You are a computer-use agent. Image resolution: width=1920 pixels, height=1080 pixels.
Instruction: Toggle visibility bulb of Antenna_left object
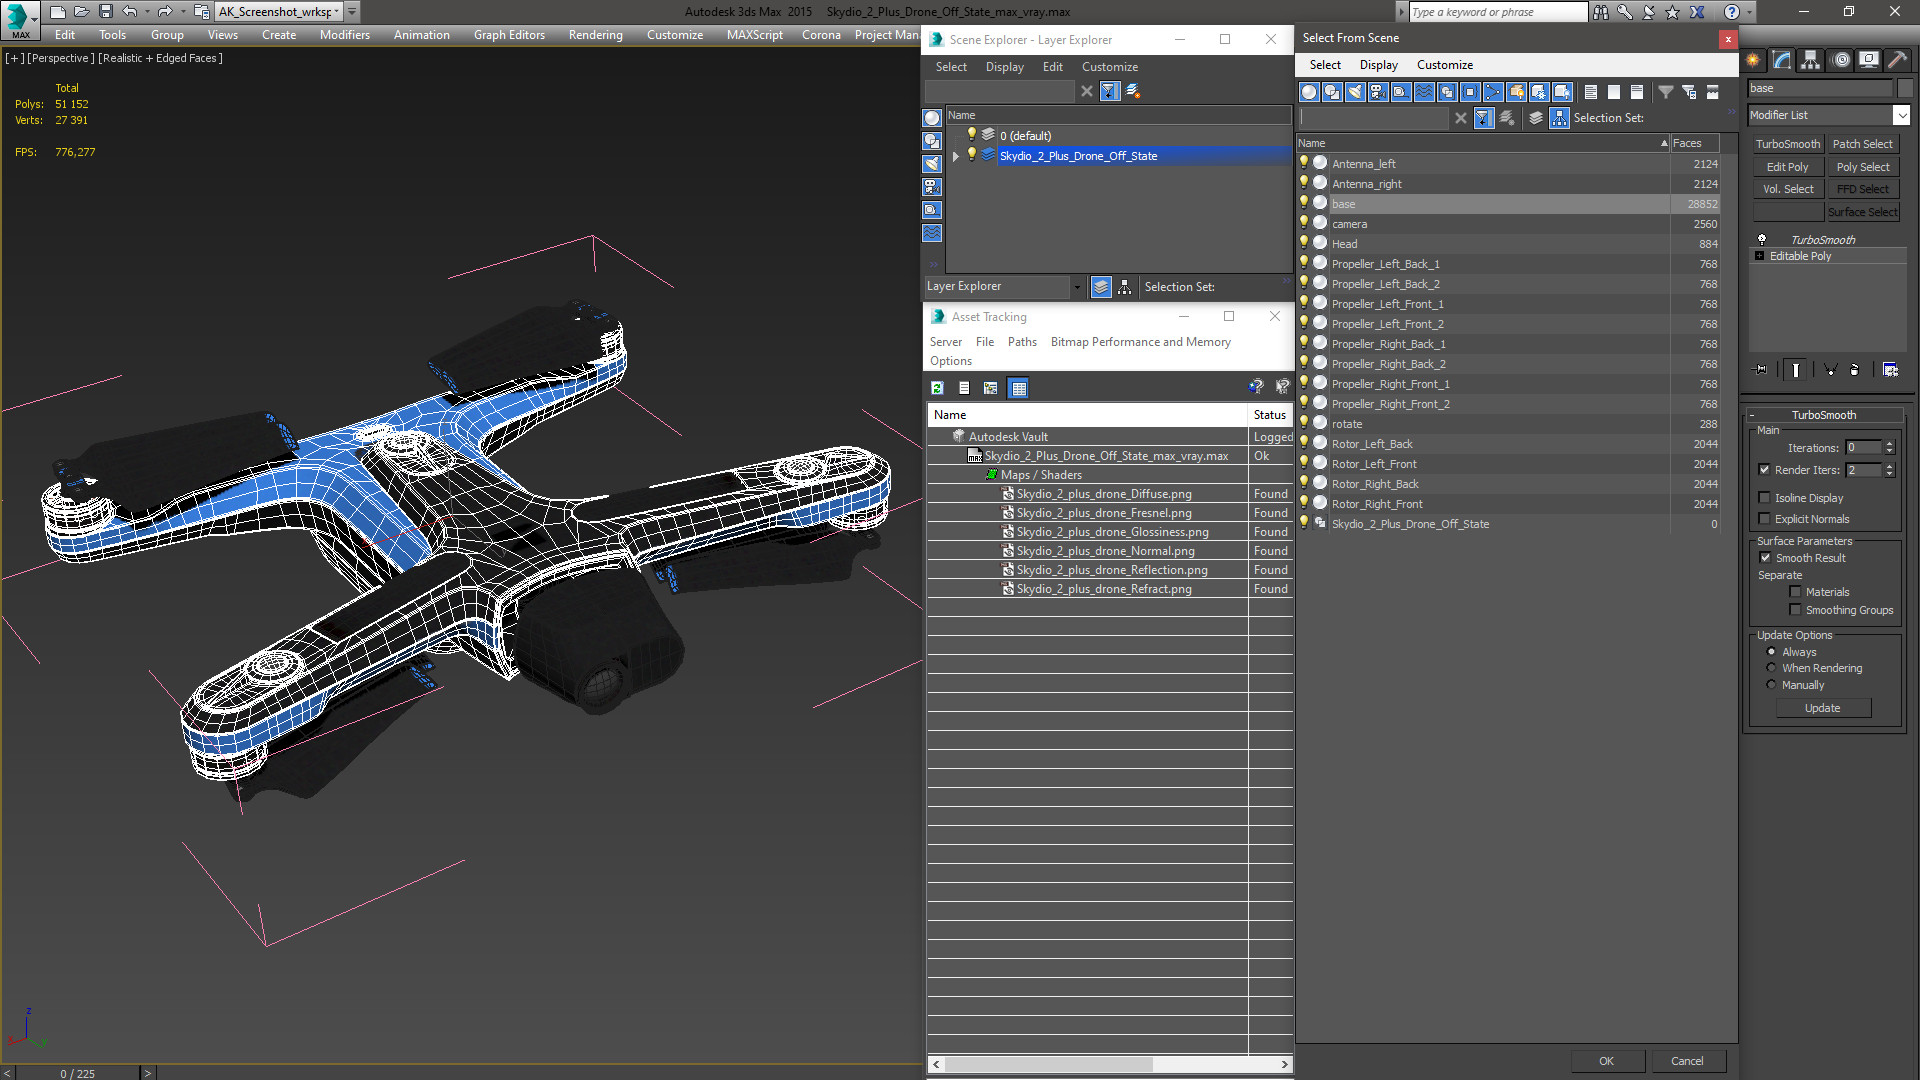[1304, 163]
